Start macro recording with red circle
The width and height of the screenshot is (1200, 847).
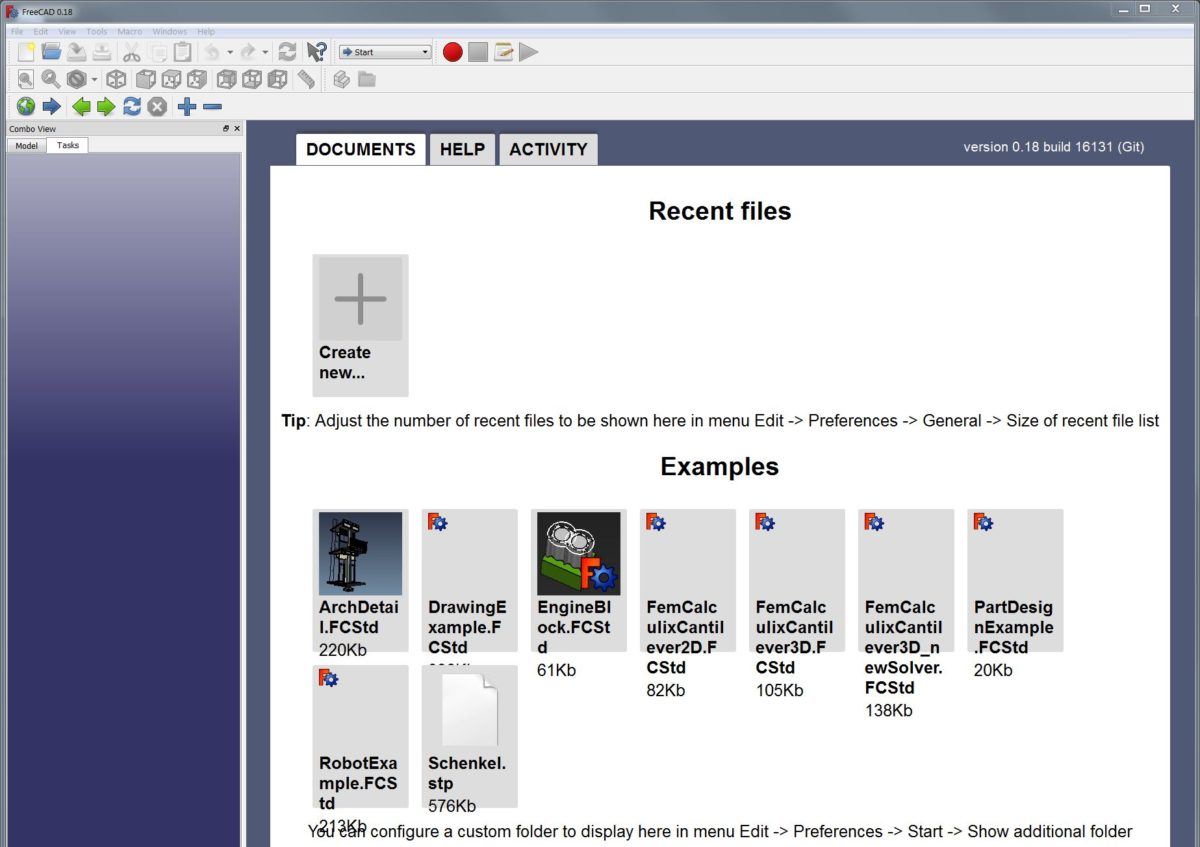tap(453, 52)
